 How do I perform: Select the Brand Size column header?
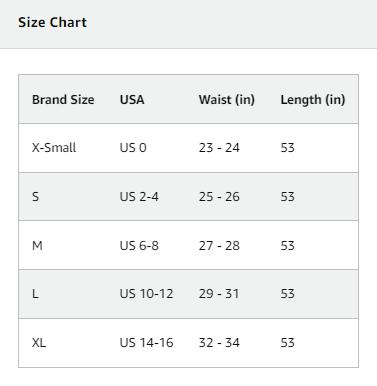click(63, 100)
